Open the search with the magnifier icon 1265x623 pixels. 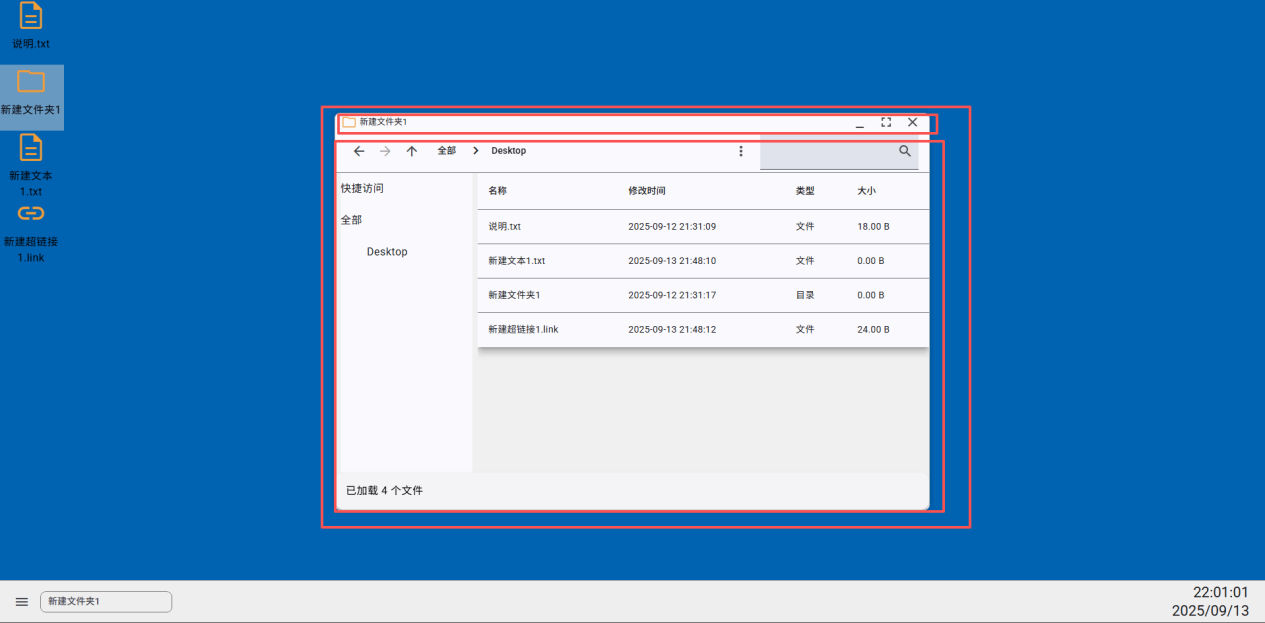pos(904,151)
